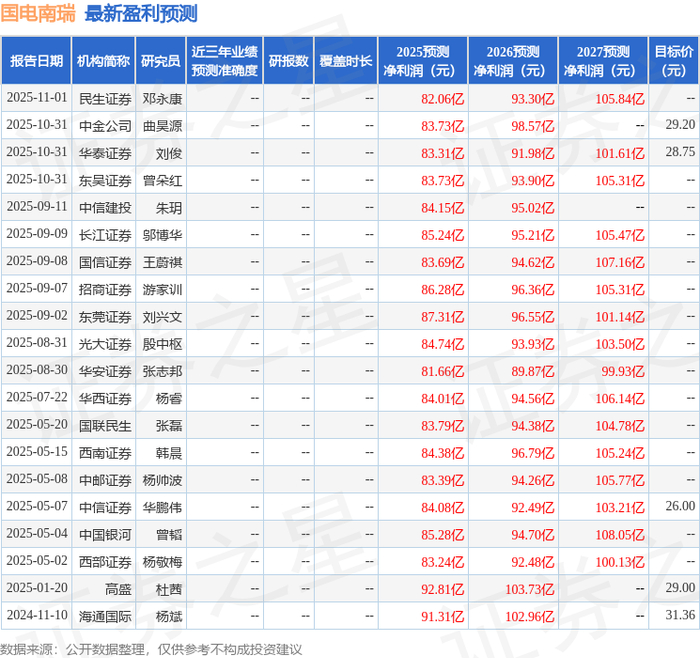Click the 101.61亿 forecast value

coord(620,153)
